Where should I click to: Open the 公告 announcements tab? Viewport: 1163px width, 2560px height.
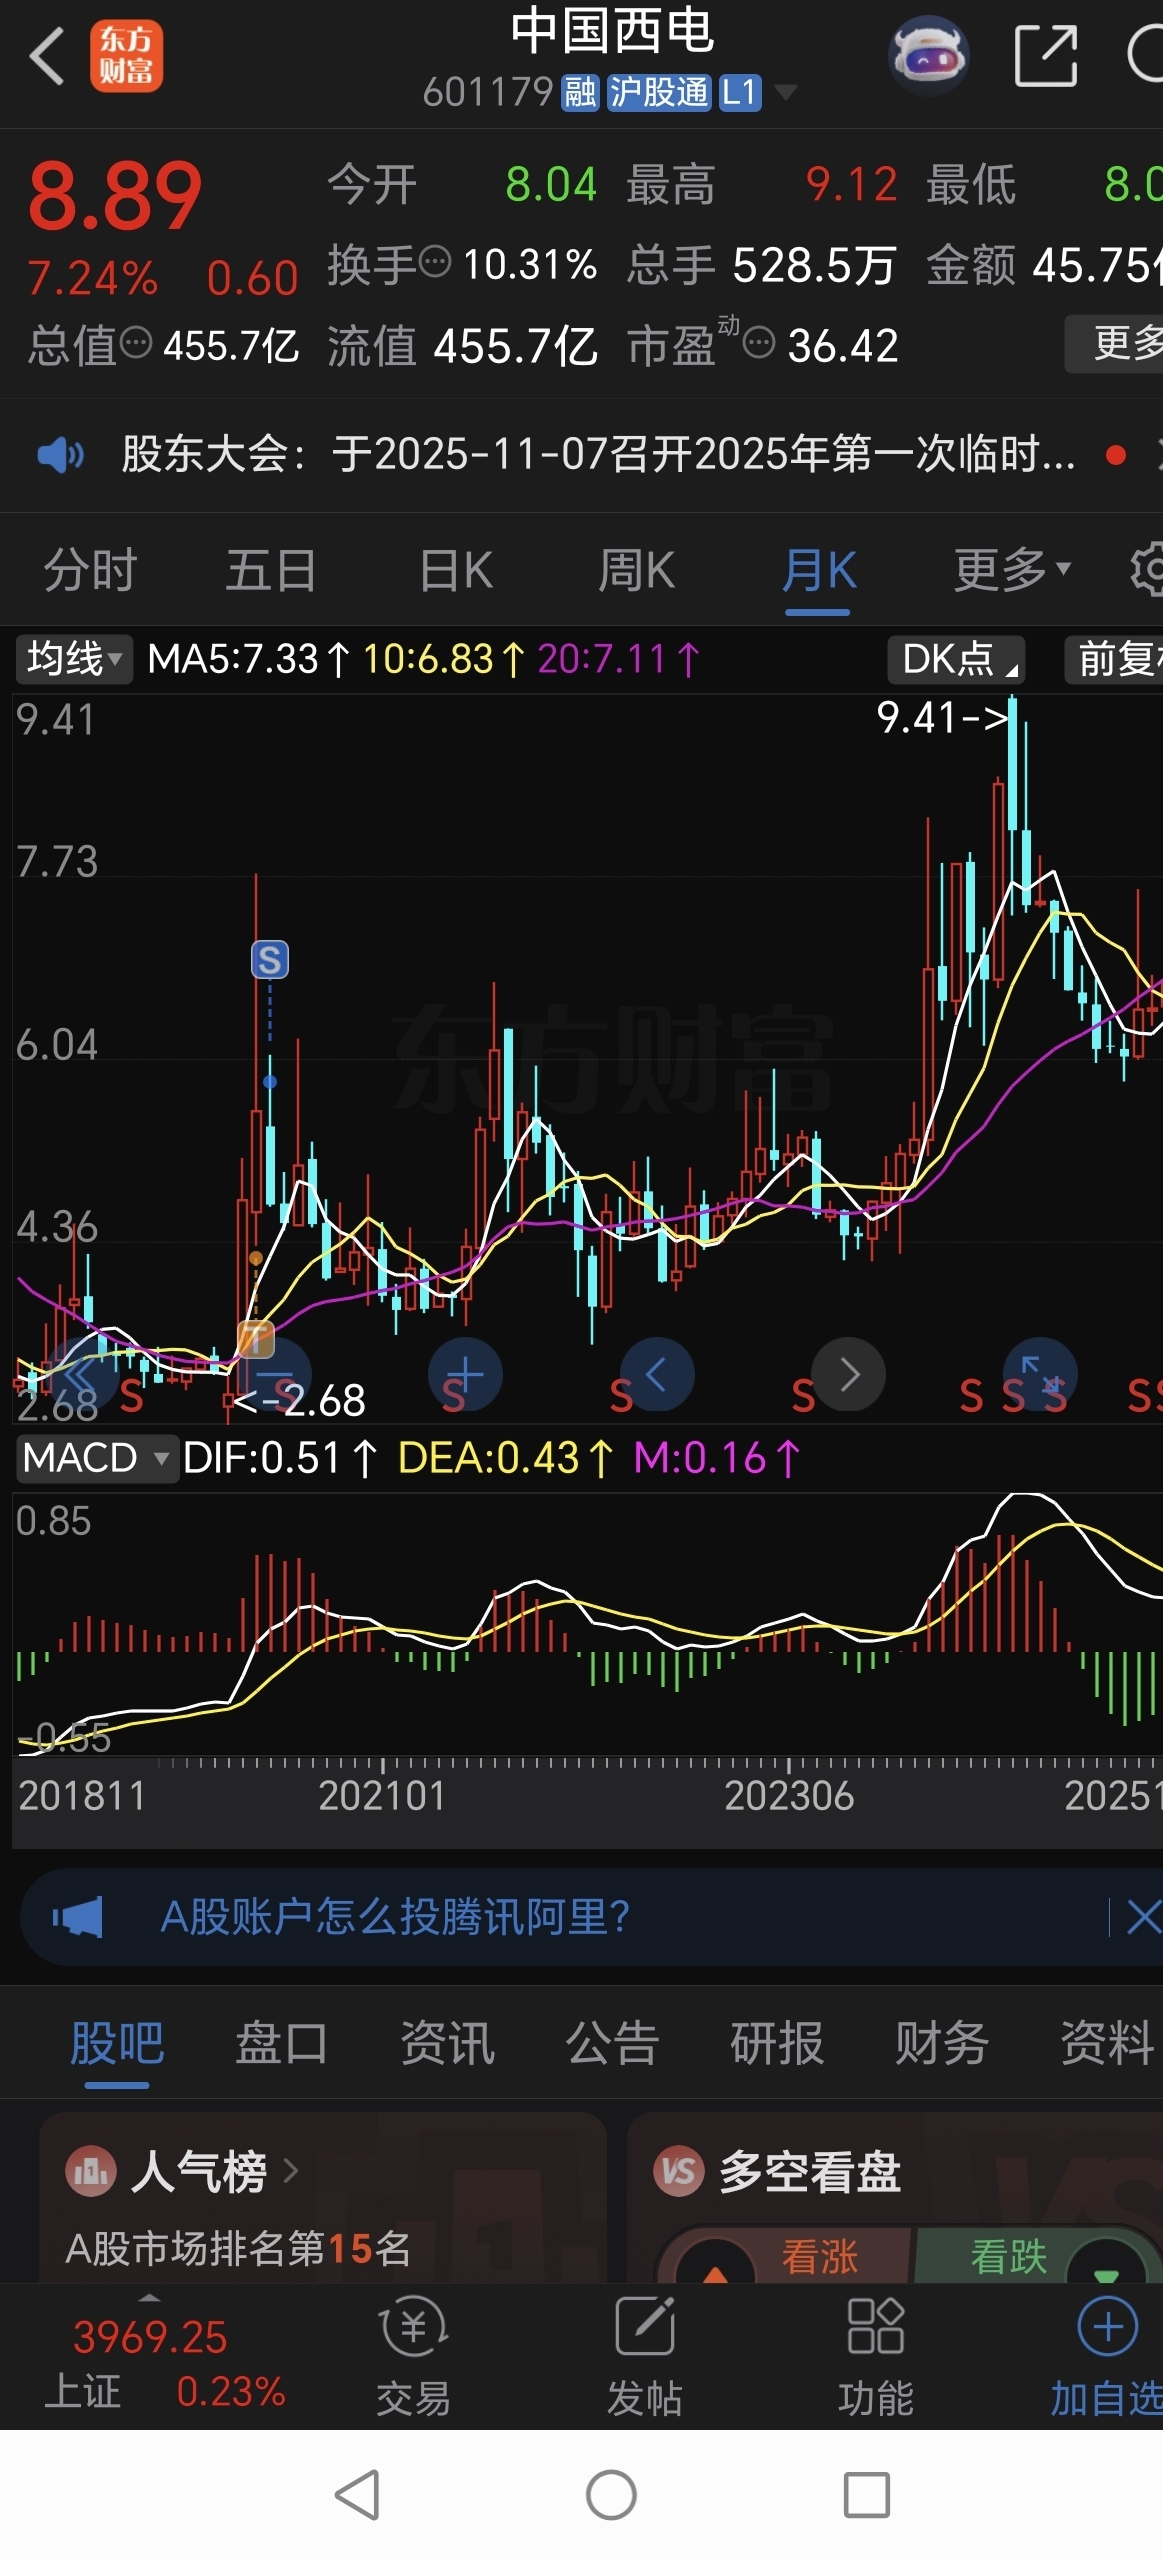click(x=612, y=2042)
